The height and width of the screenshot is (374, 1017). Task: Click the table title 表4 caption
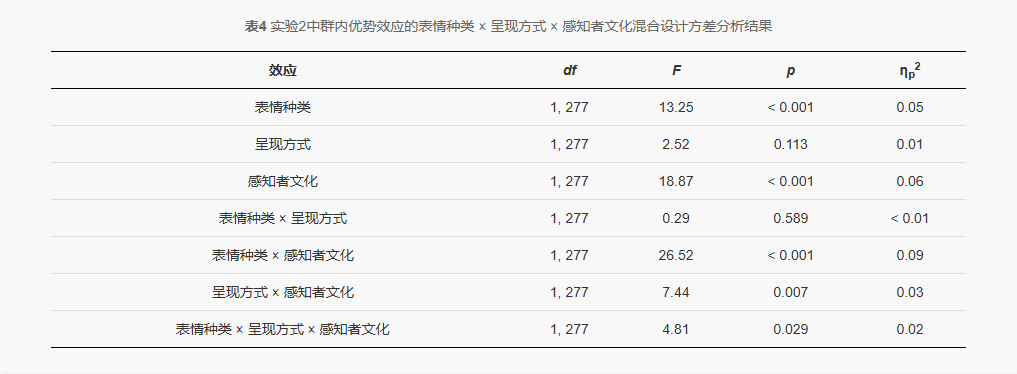[508, 27]
